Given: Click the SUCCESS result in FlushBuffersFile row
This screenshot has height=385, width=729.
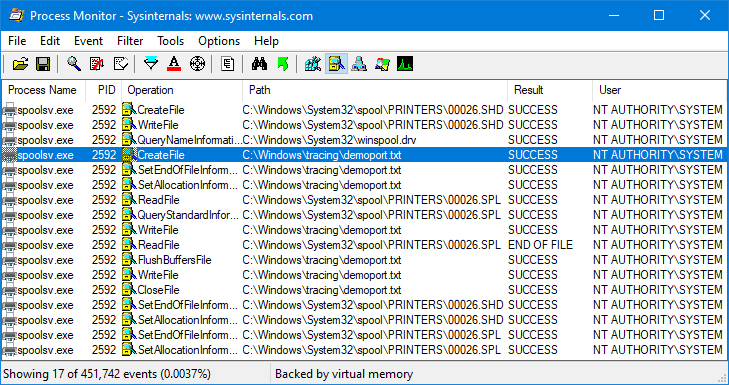Looking at the screenshot, I should coord(533,260).
